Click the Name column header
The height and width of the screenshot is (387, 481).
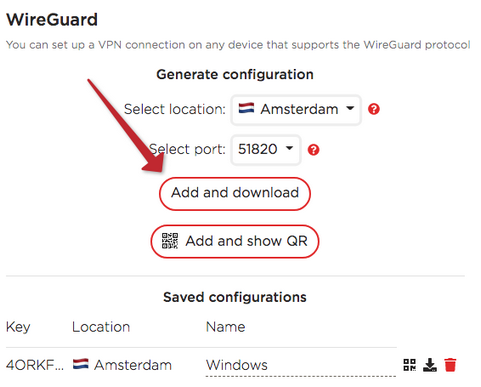click(226, 327)
